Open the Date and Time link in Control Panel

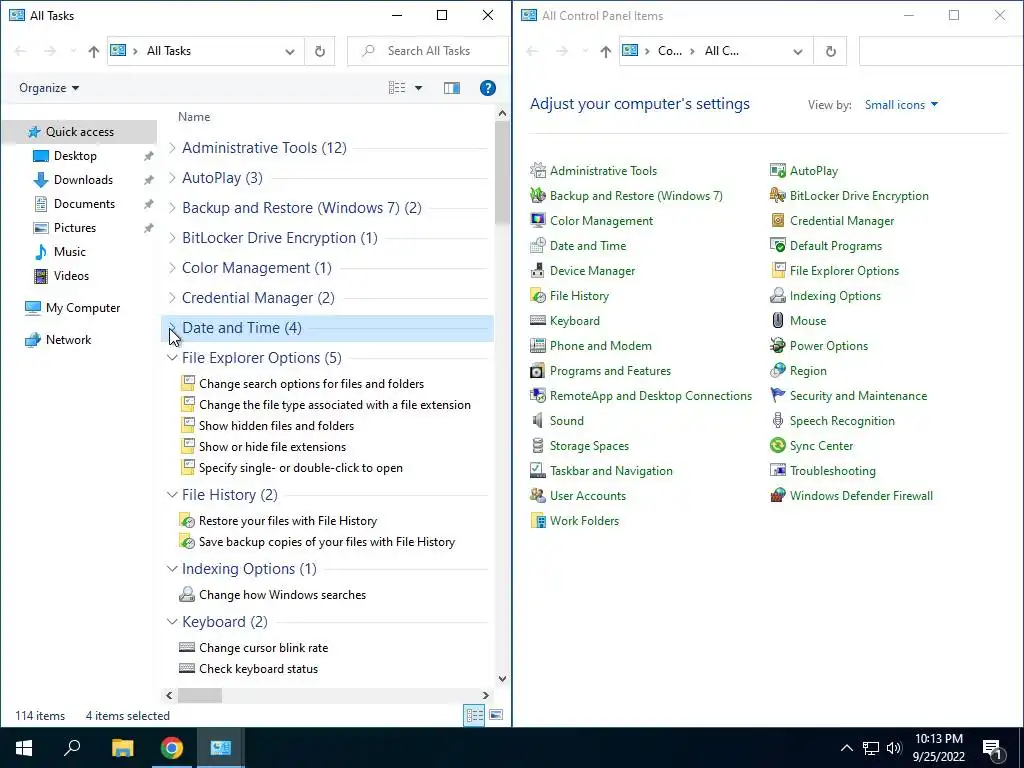[588, 246]
